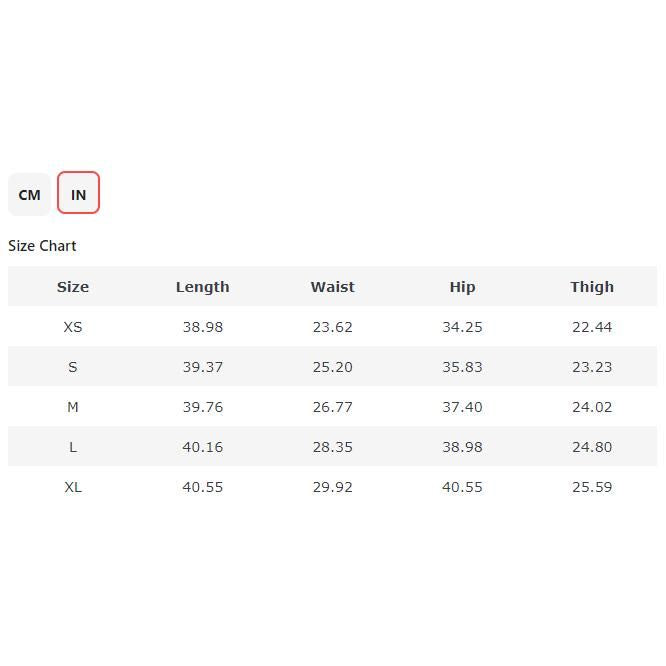
Task: Click the S hip value 35.83
Action: [x=462, y=367]
